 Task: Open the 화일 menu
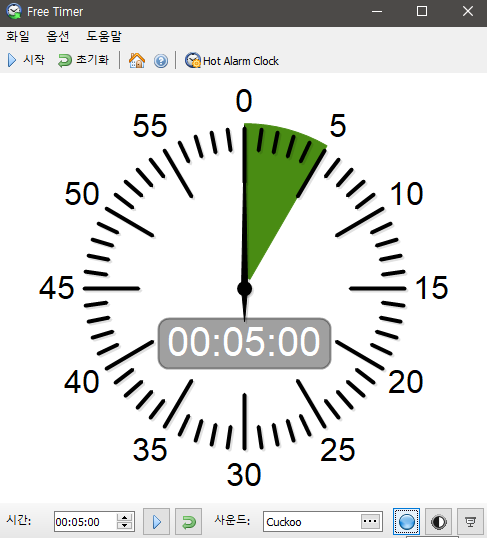pos(18,36)
